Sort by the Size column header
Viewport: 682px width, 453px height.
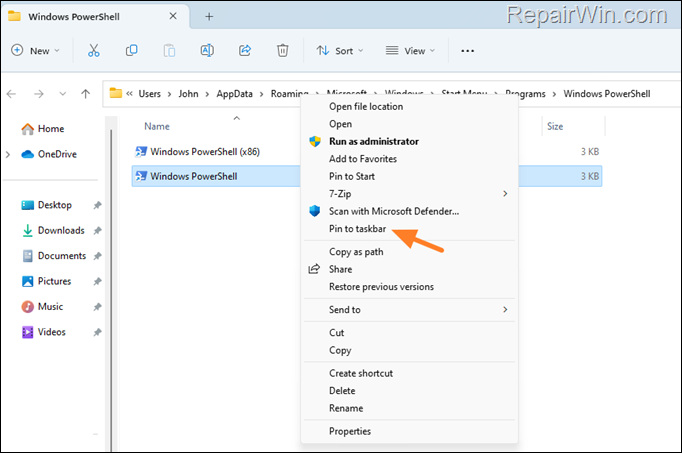[555, 127]
